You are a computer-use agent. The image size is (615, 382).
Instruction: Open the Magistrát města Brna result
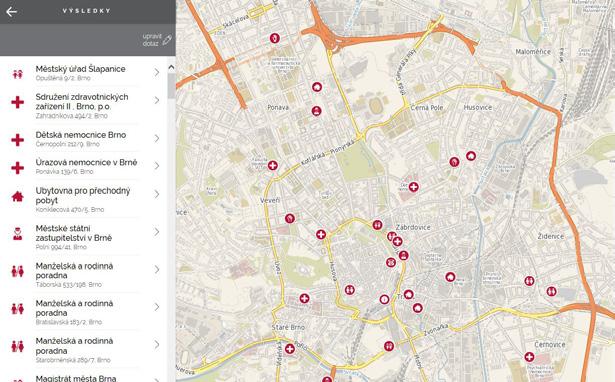[84, 377]
